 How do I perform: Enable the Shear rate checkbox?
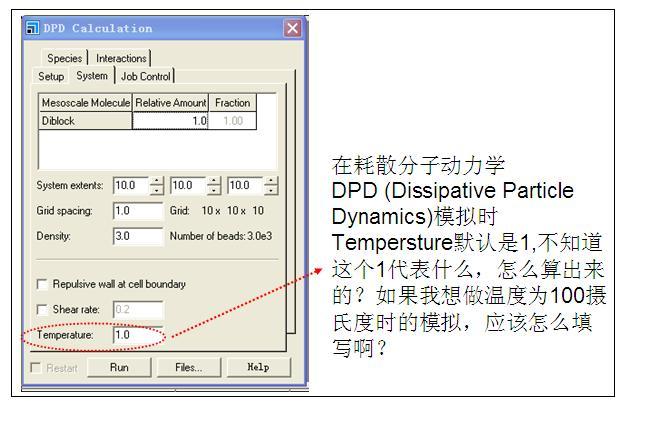tap(42, 310)
